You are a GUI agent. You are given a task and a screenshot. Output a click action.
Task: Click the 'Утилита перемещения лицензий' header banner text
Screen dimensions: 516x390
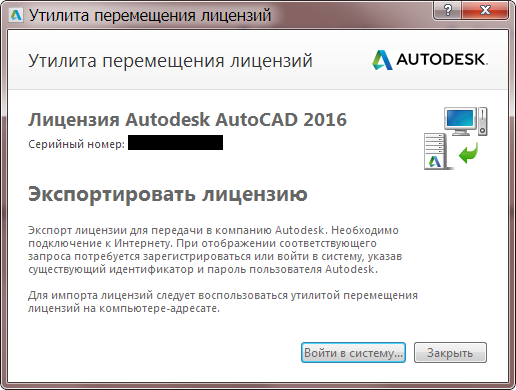coord(170,61)
